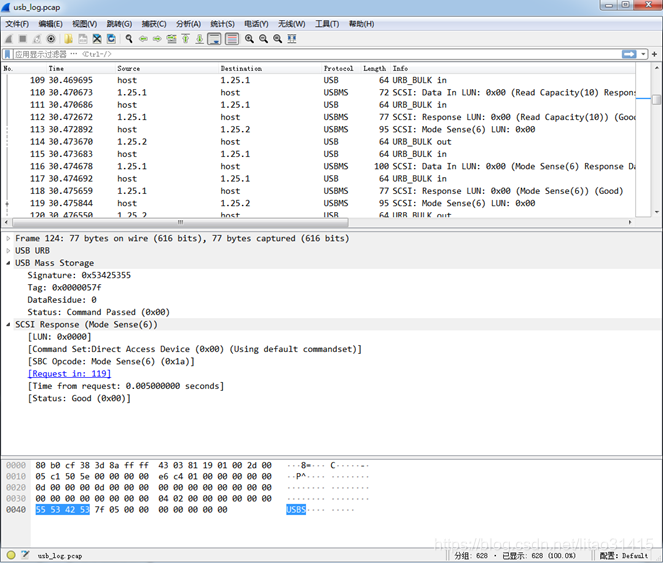Open the 无线(W) menu
Image resolution: width=663 pixels, height=563 pixels.
pyautogui.click(x=292, y=24)
